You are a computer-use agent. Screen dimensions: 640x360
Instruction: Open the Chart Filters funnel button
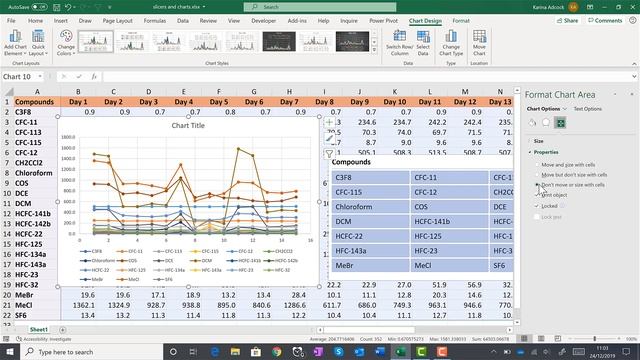coord(329,154)
